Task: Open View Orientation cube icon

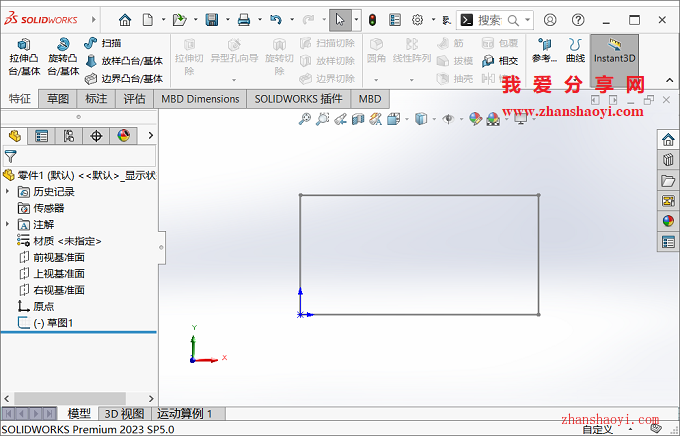Action: click(393, 118)
